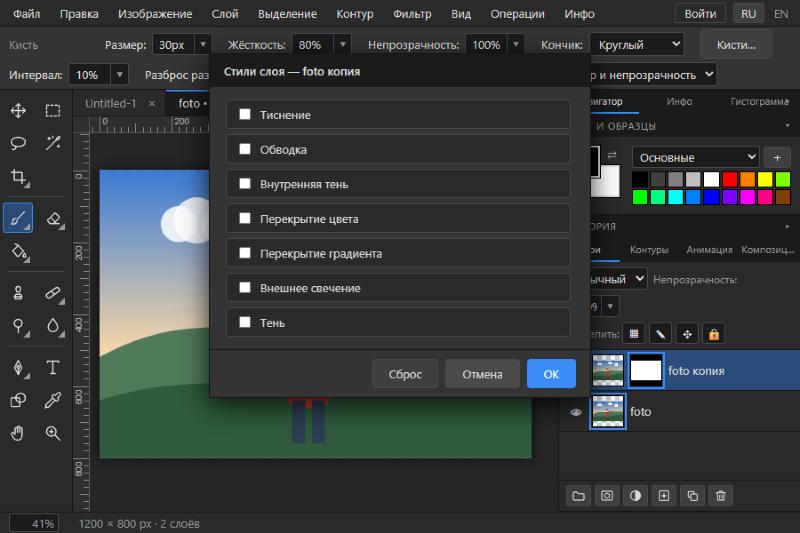Select the Hand tool
The width and height of the screenshot is (800, 533).
coord(18,433)
